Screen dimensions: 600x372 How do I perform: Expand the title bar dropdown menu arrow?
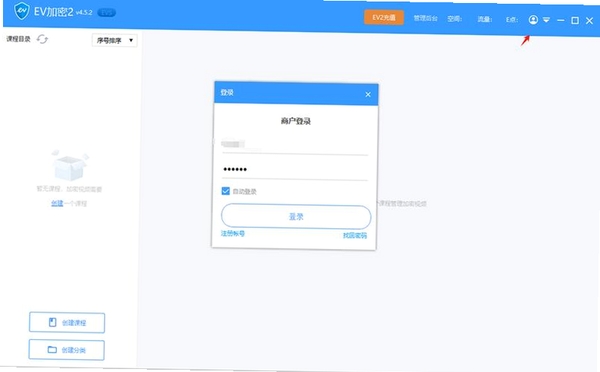(546, 20)
